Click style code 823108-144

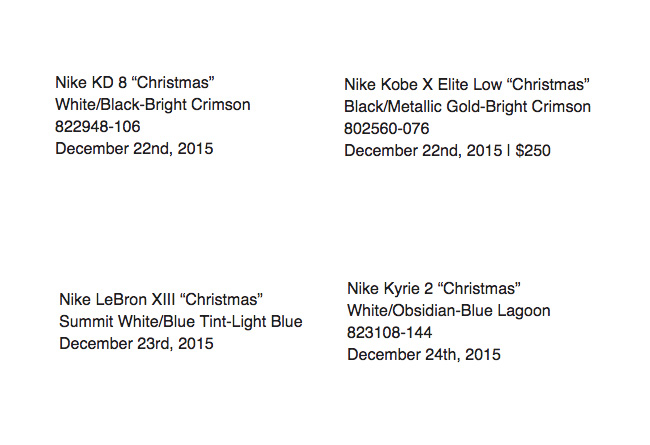(x=390, y=332)
